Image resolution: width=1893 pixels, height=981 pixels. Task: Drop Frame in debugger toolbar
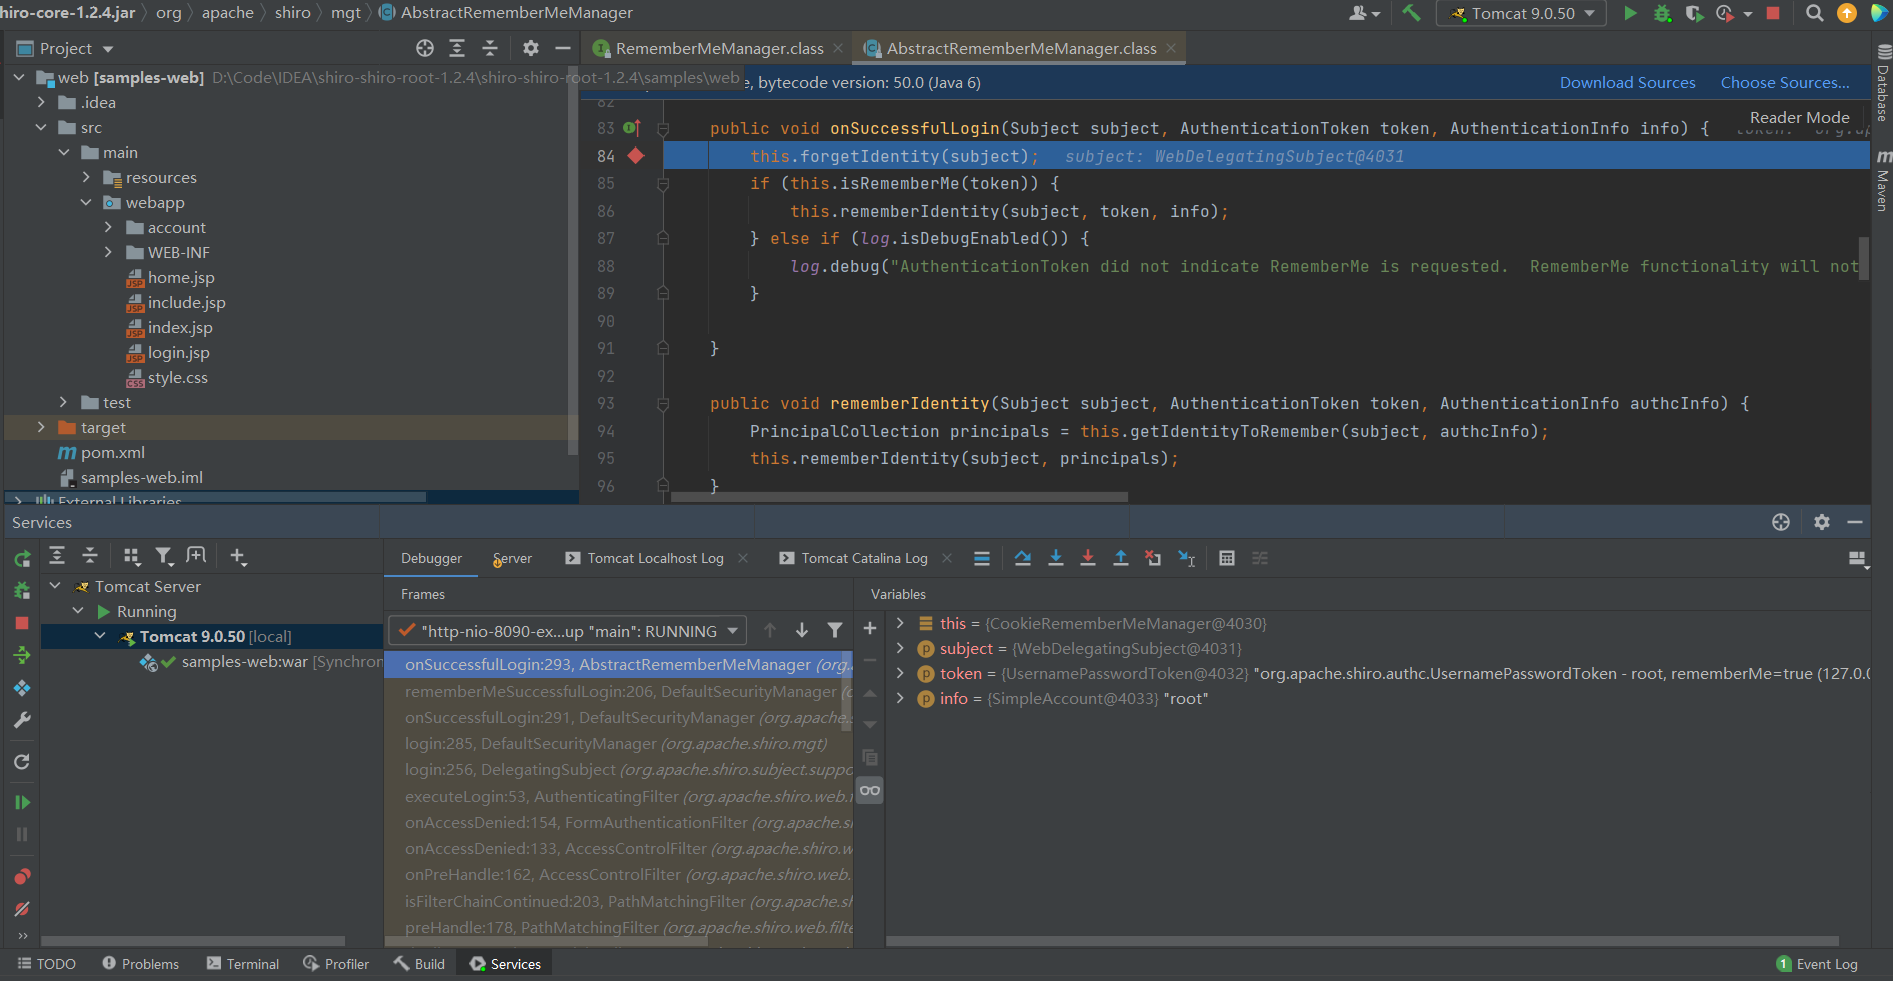(x=1153, y=558)
